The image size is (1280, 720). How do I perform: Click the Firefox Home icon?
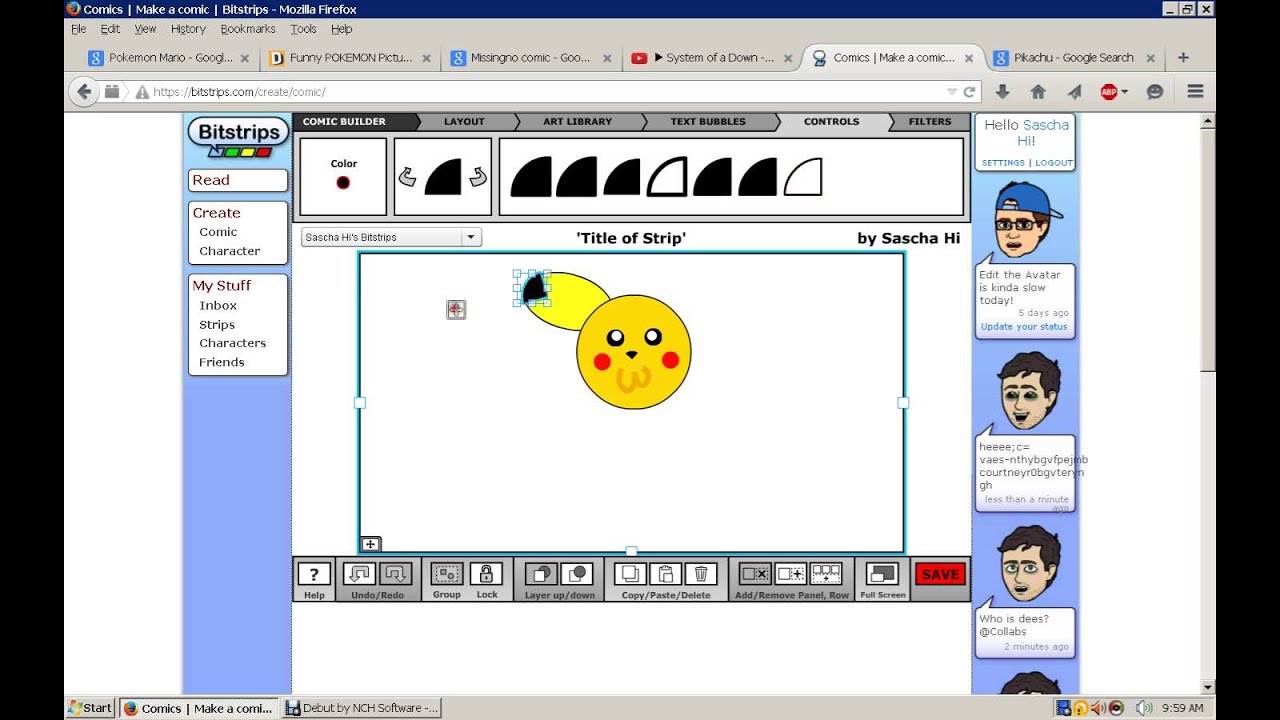[1038, 92]
